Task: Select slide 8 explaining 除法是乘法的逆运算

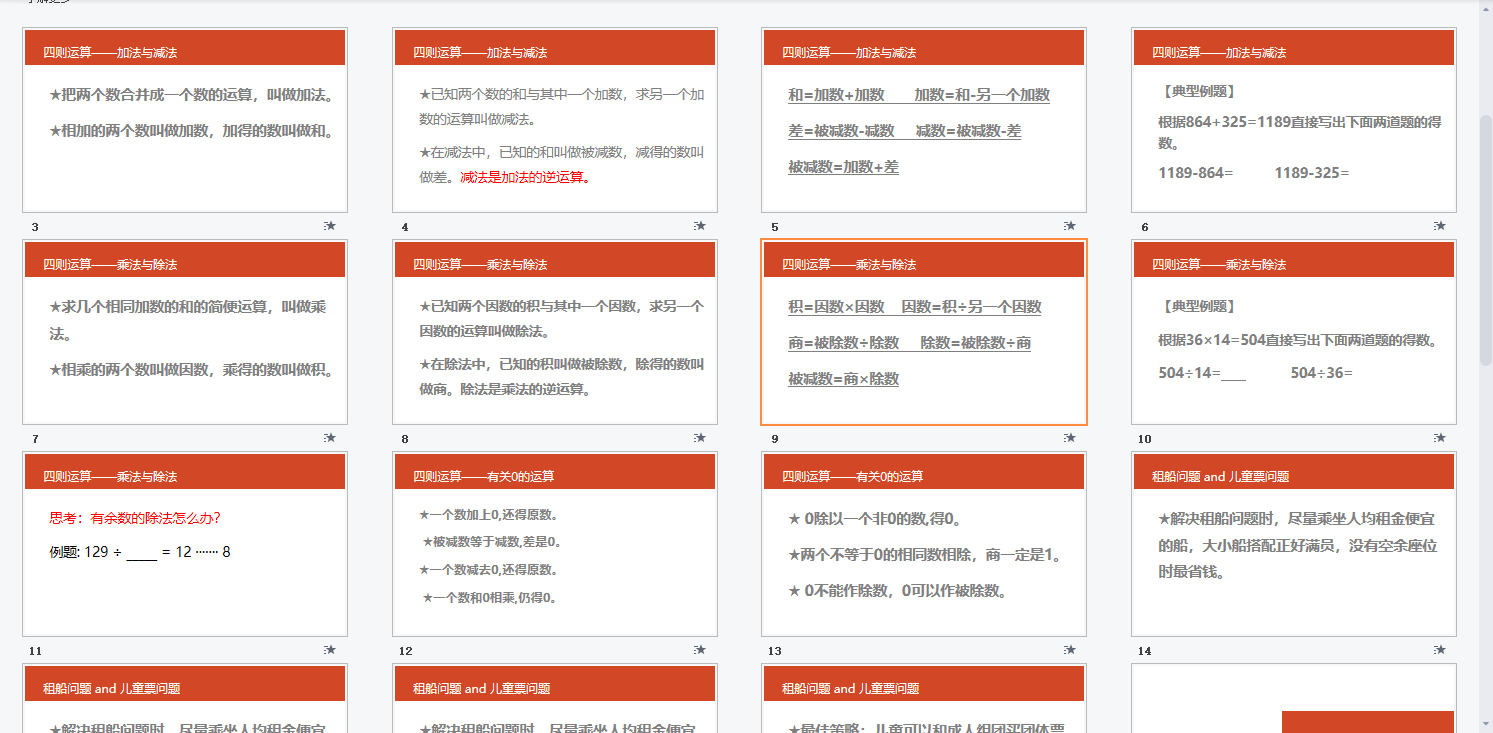Action: click(555, 332)
